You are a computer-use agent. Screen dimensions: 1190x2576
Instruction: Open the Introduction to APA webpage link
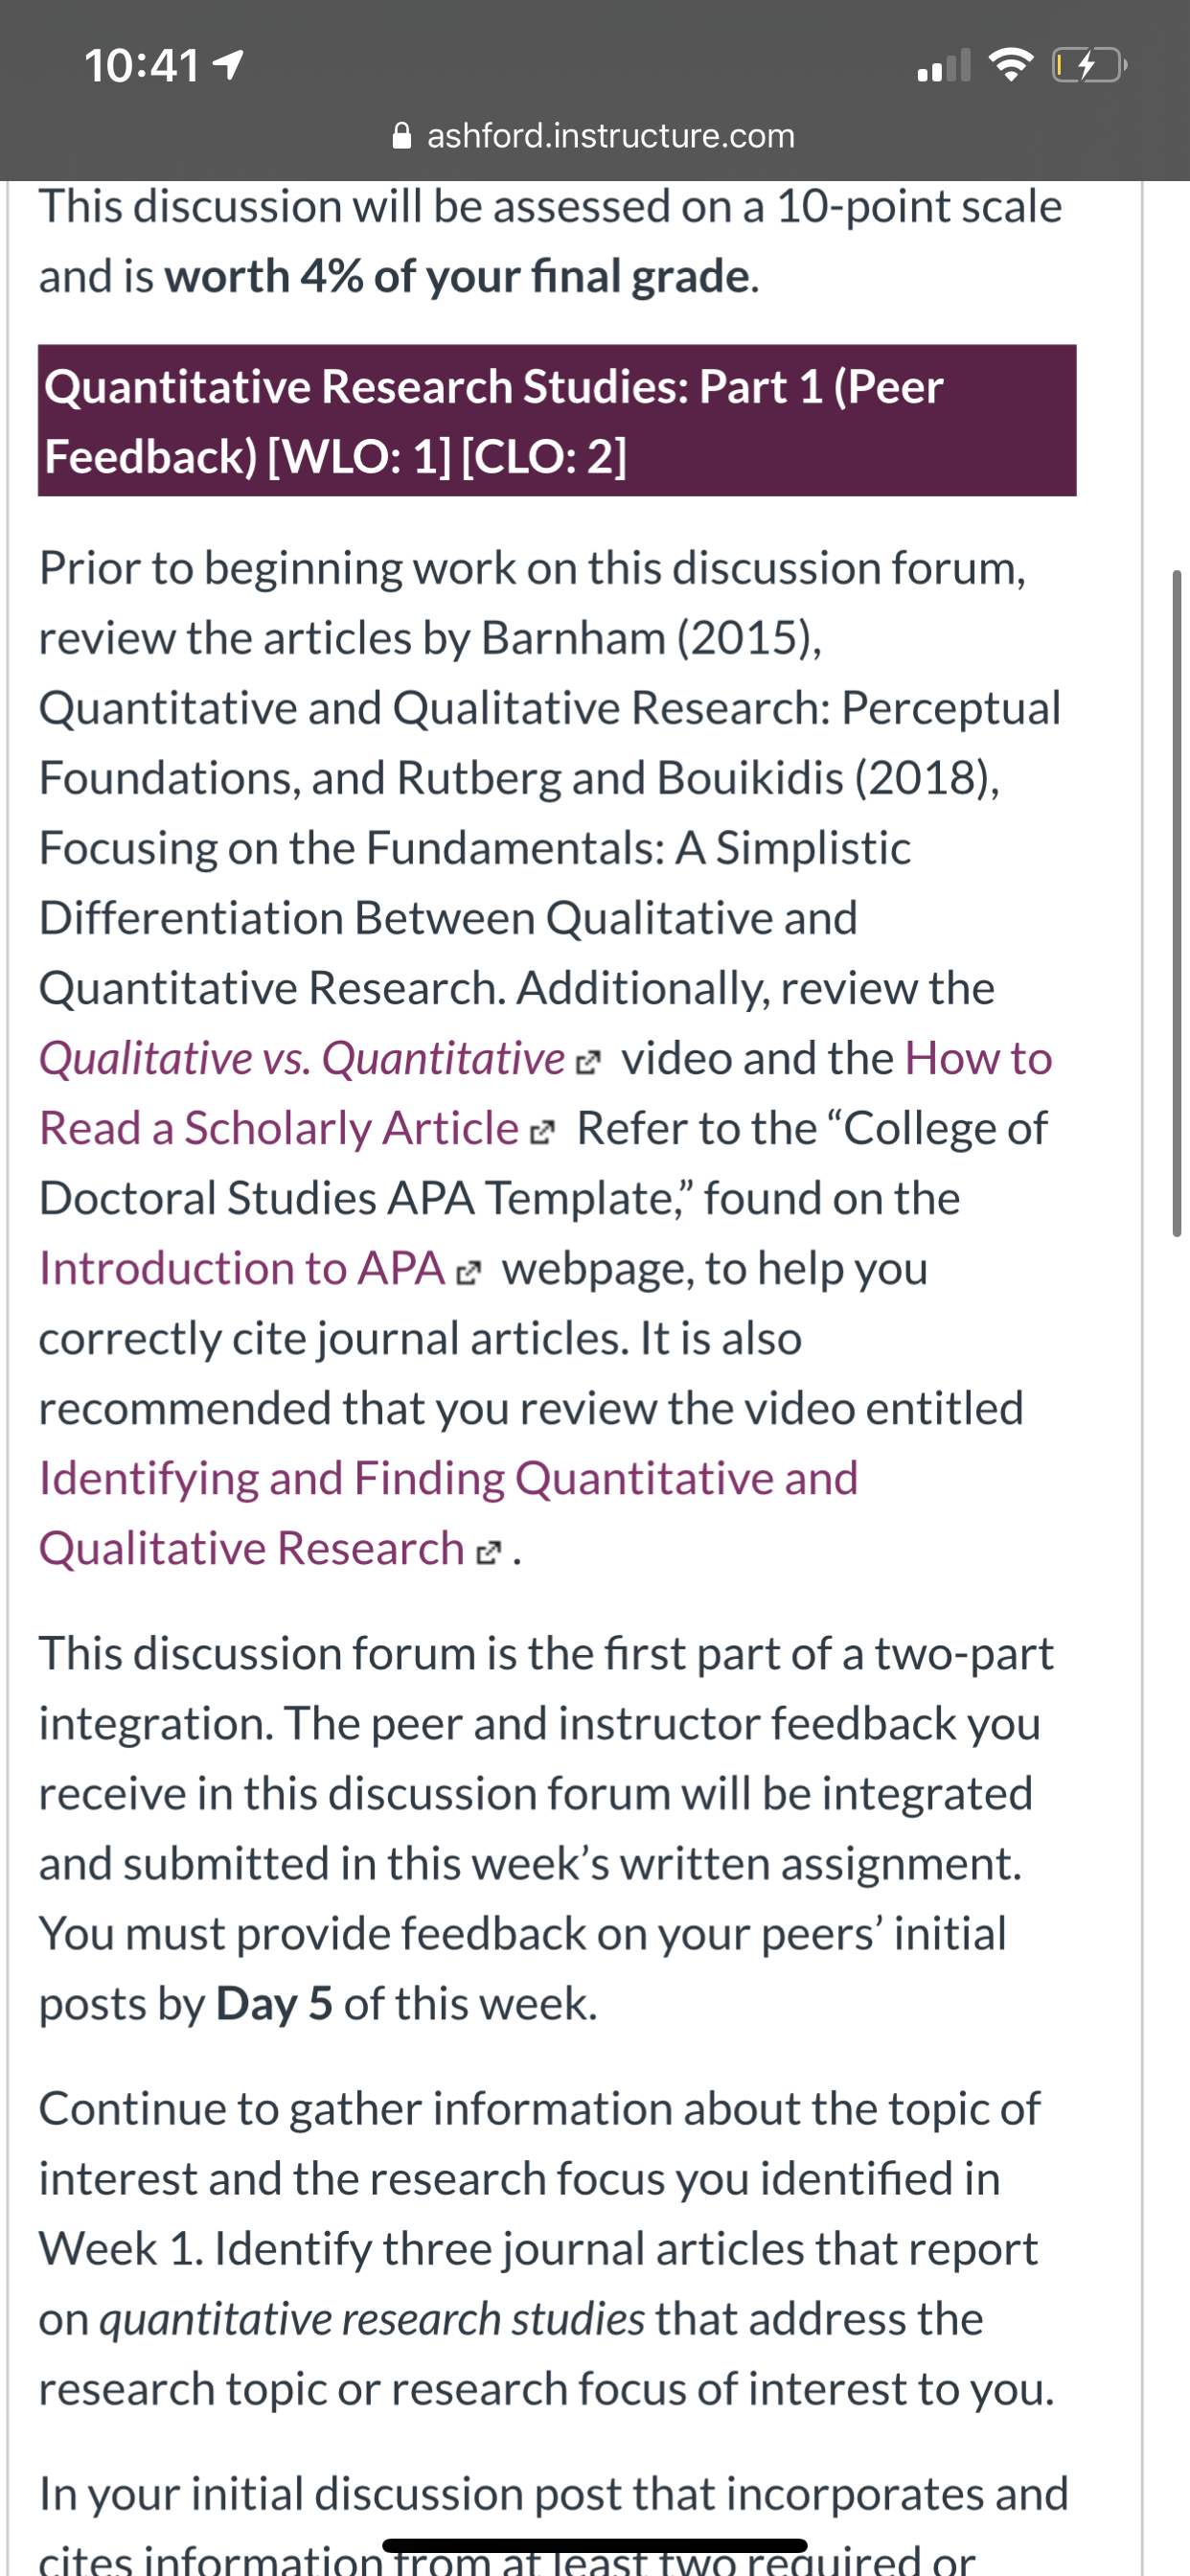click(x=241, y=1268)
